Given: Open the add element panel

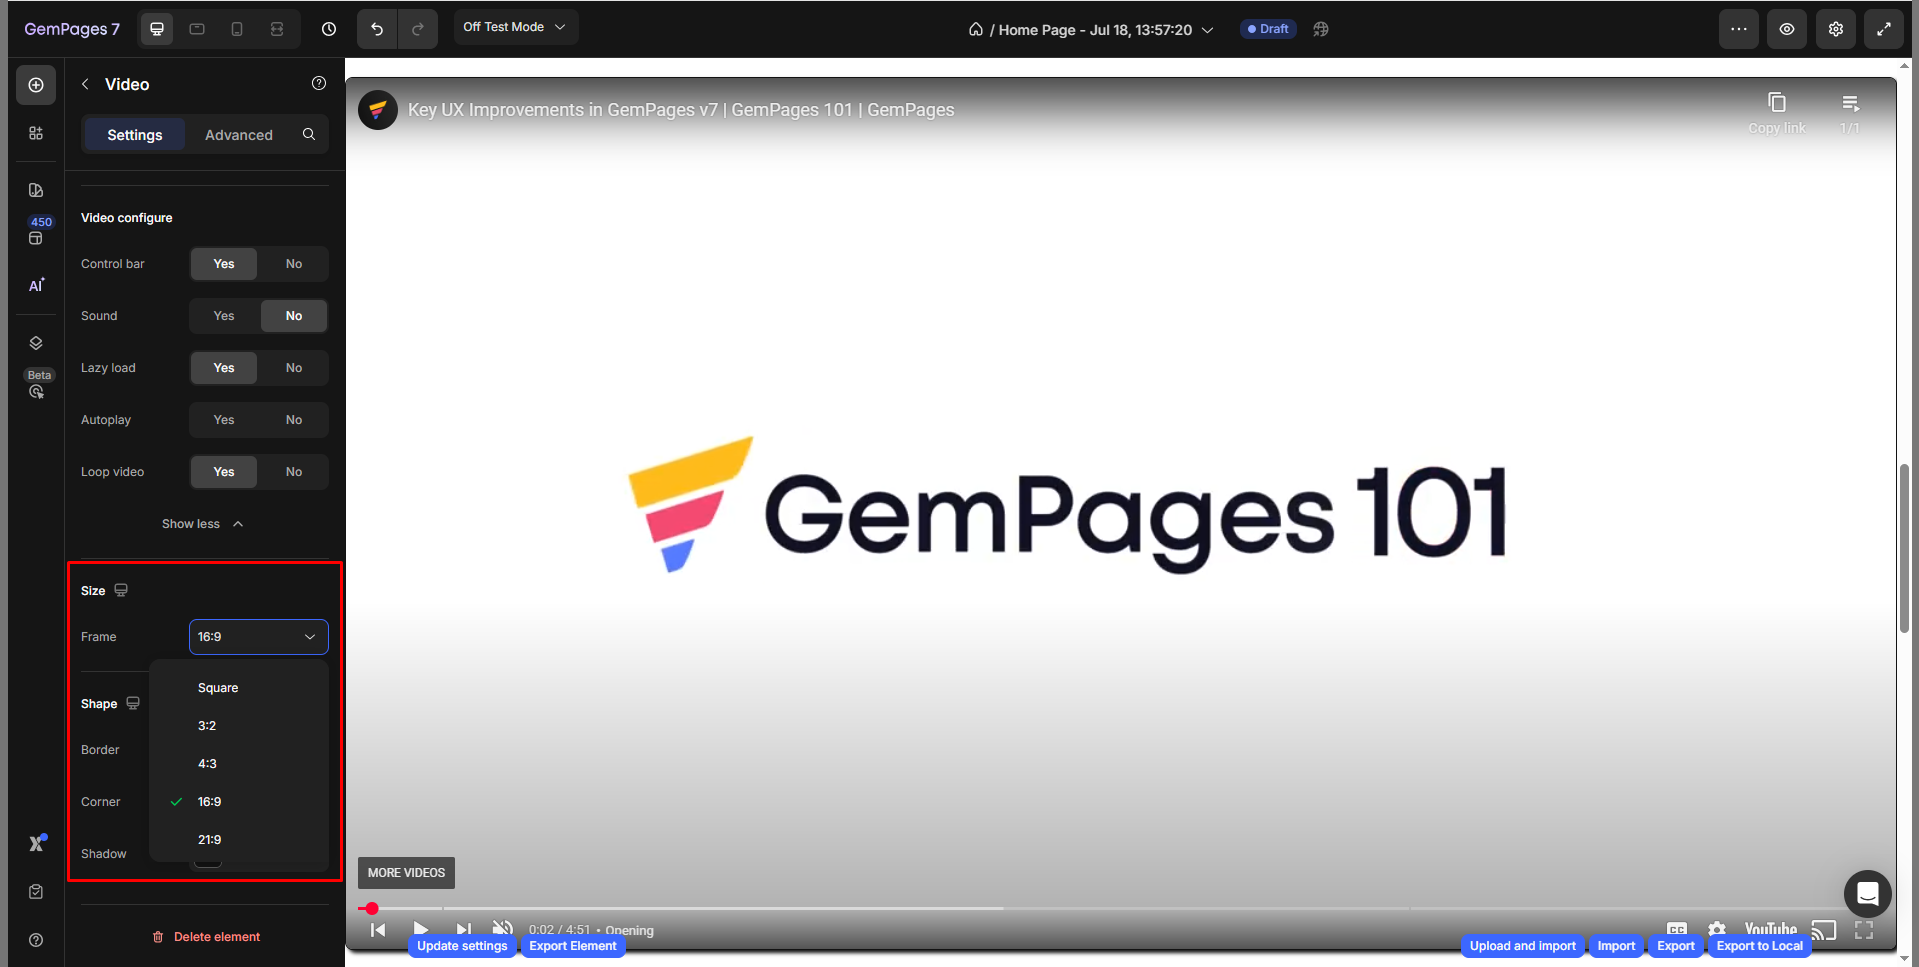Looking at the screenshot, I should point(36,85).
